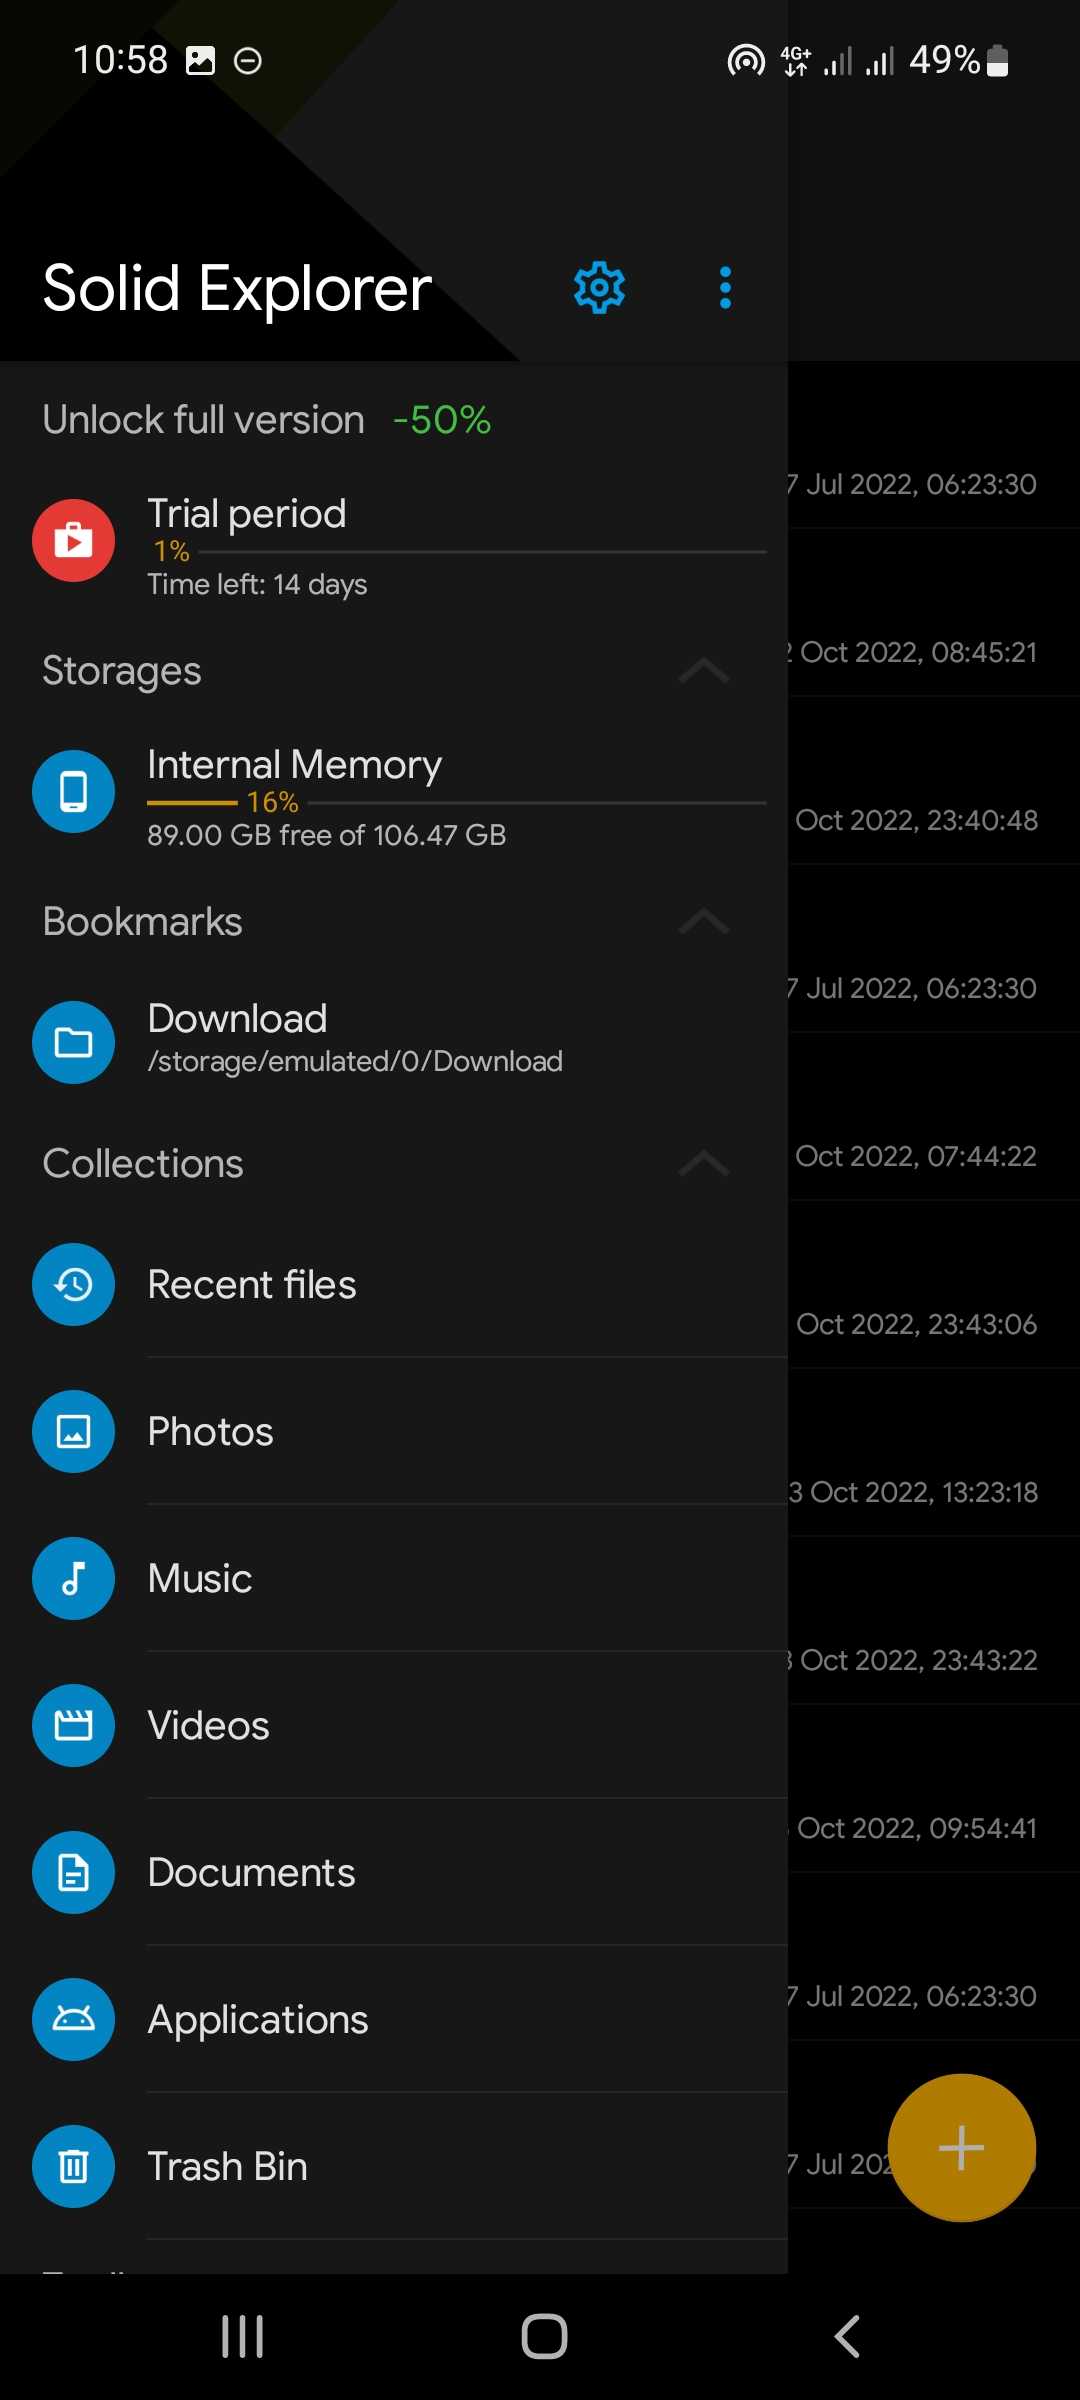
Task: Tap the file row dated Oct 2022, 23:43:06
Action: pyautogui.click(x=934, y=1285)
